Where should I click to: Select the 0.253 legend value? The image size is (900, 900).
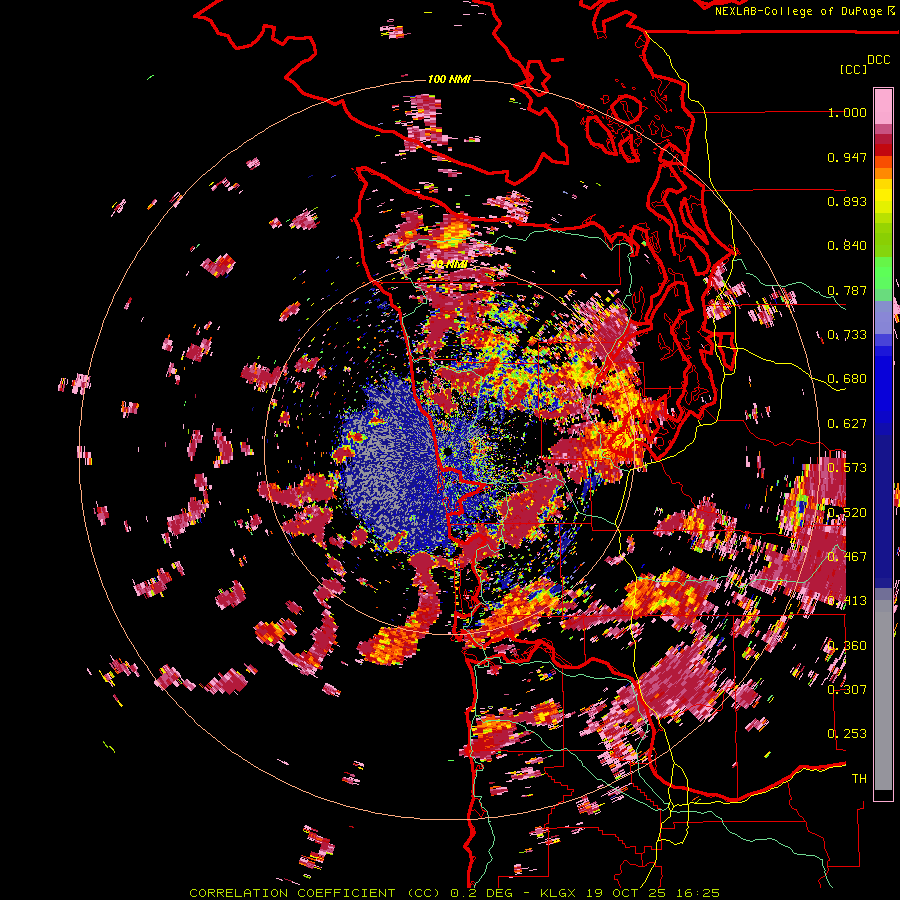tap(847, 734)
